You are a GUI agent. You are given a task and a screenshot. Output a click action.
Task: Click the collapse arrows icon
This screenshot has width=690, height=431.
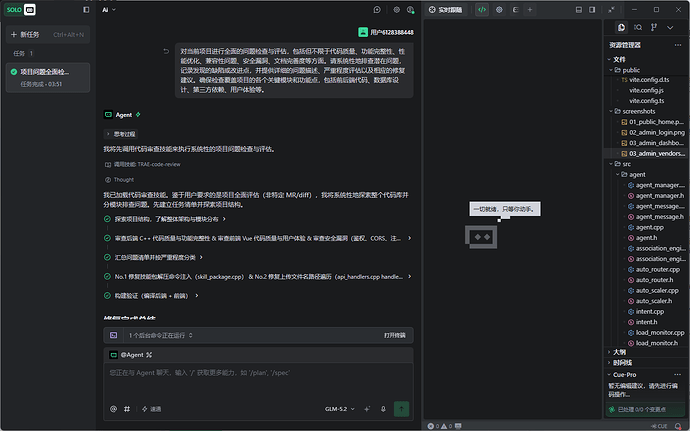click(611, 10)
